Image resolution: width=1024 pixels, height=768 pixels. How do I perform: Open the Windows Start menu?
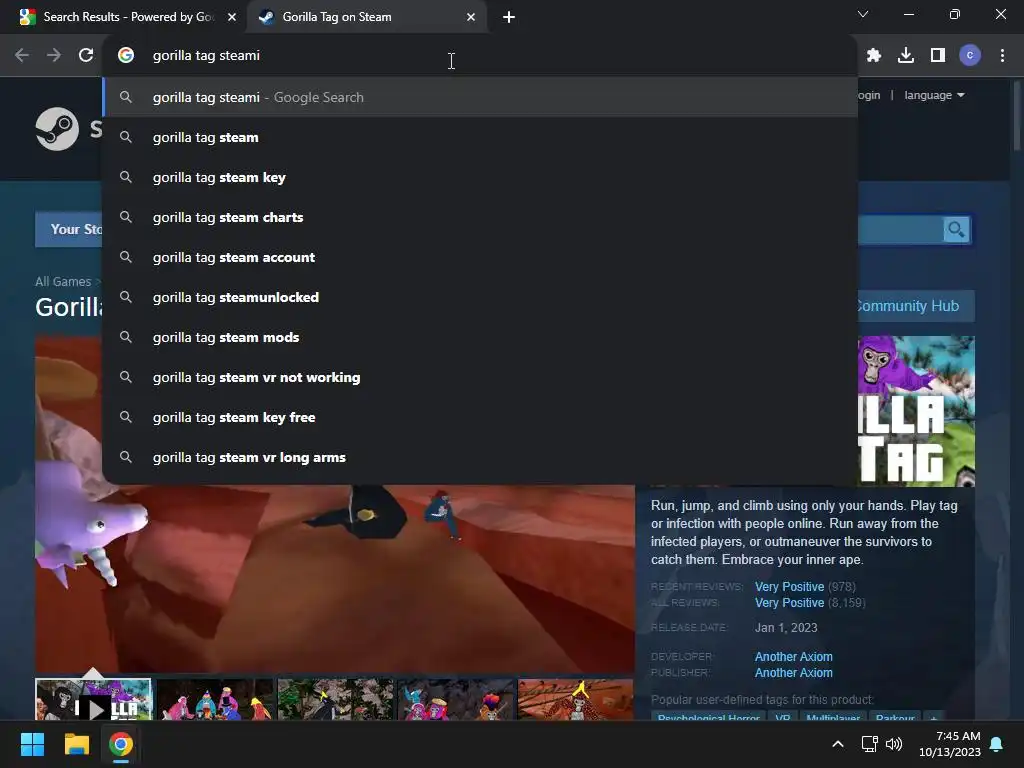tap(32, 744)
